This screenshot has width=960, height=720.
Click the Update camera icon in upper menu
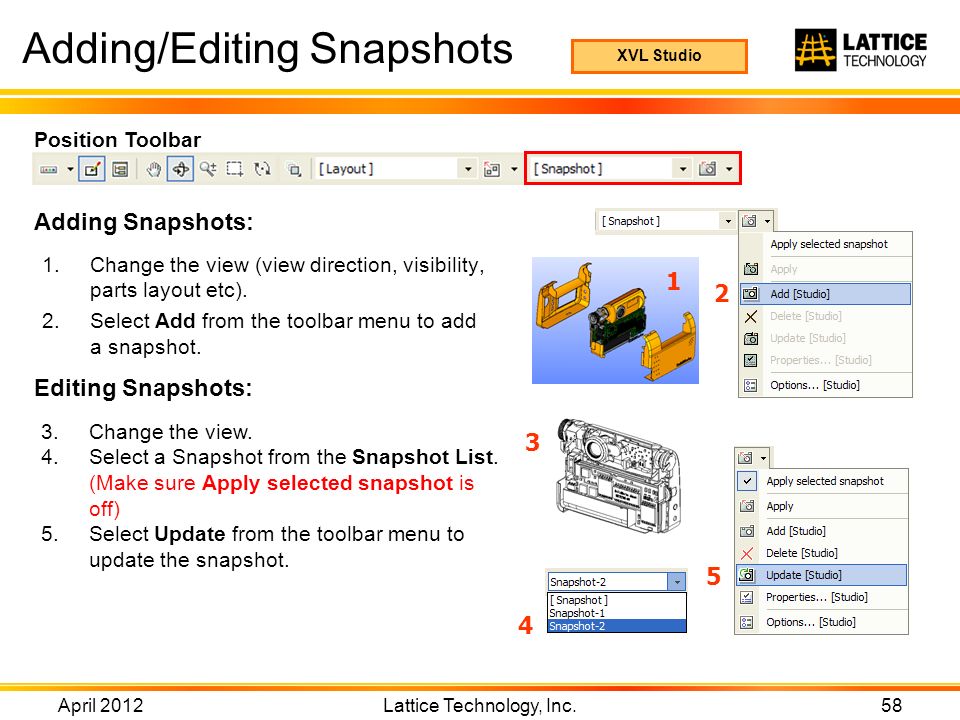(751, 338)
